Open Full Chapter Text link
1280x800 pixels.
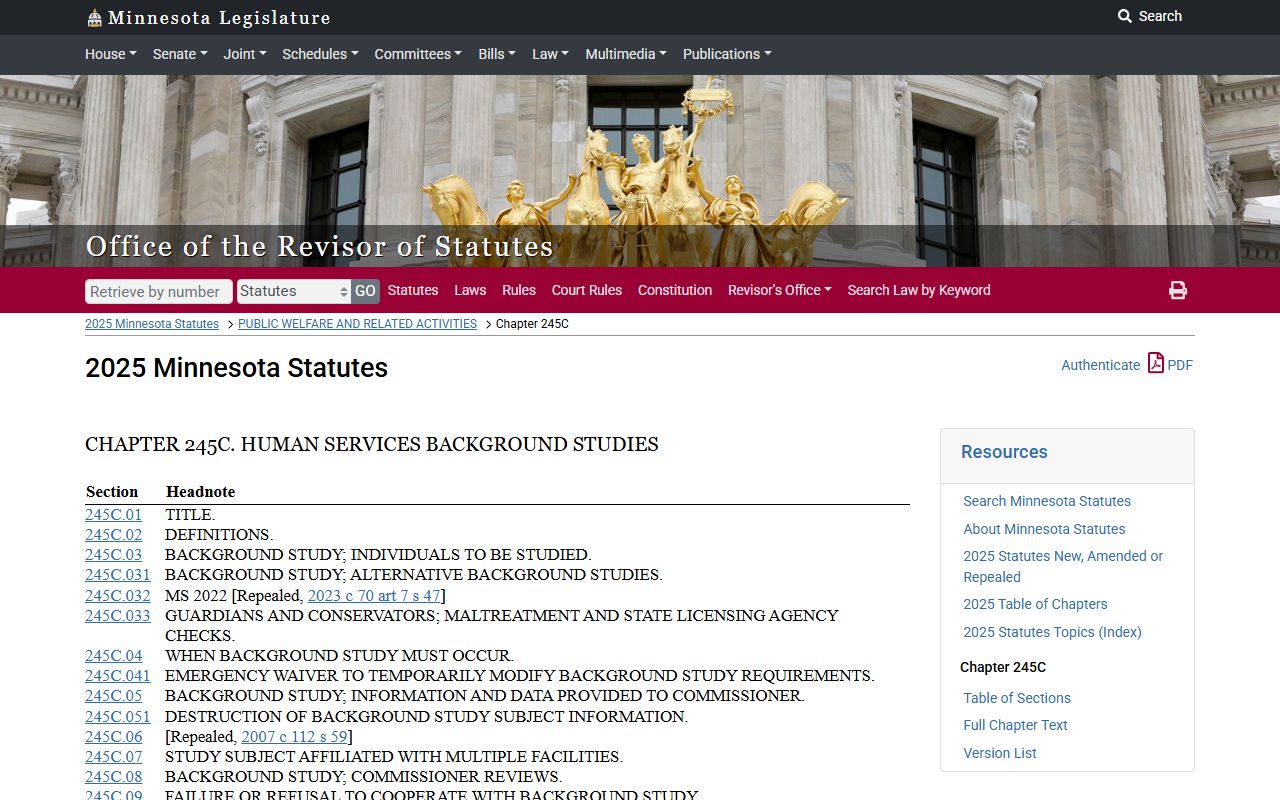1015,725
